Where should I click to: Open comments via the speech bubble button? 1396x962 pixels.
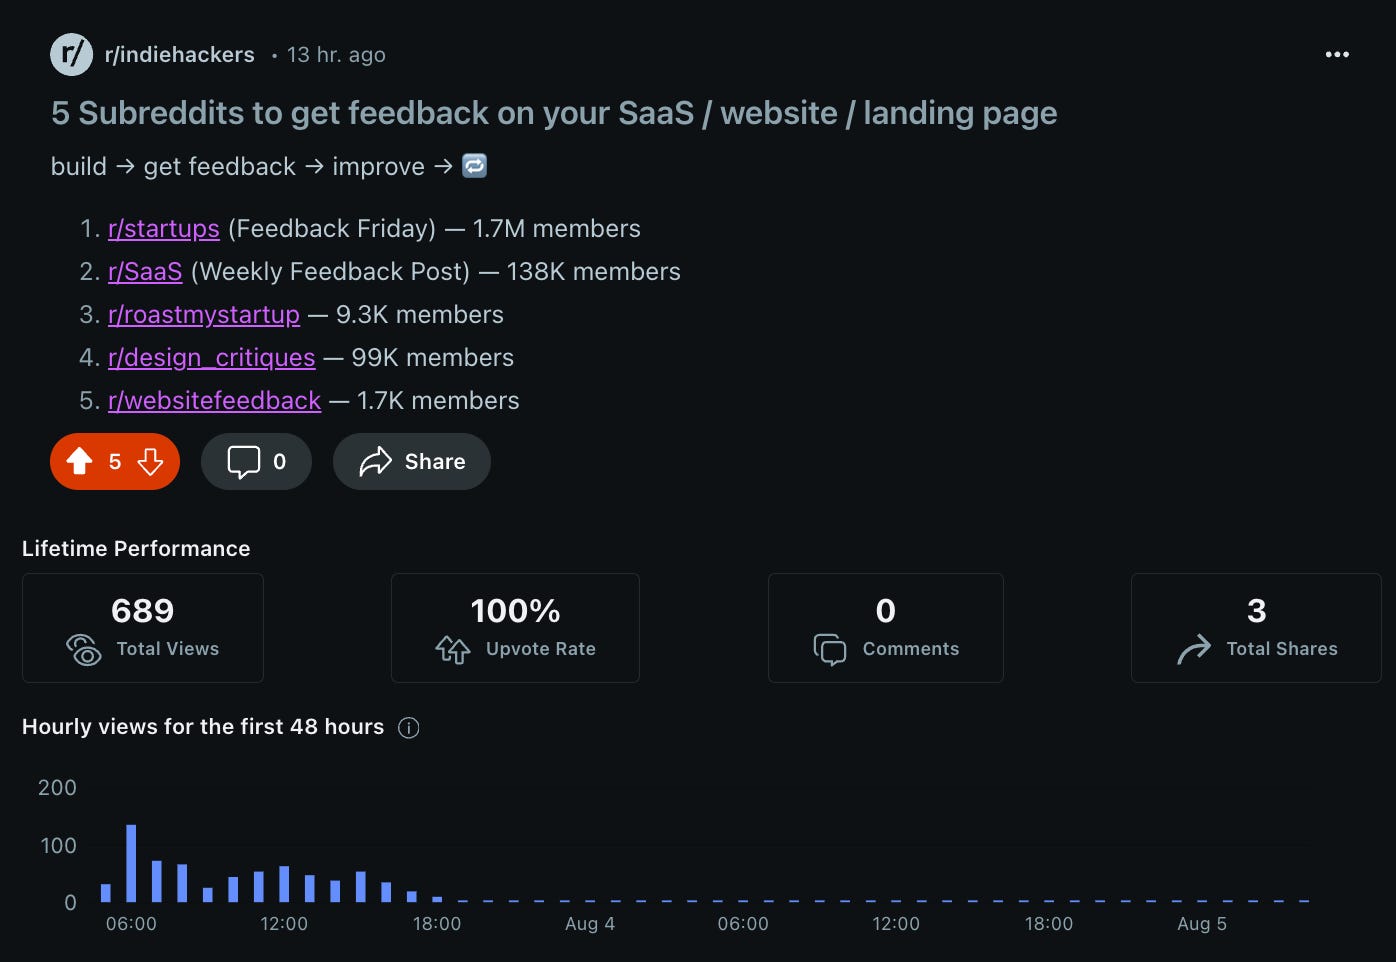coord(256,461)
